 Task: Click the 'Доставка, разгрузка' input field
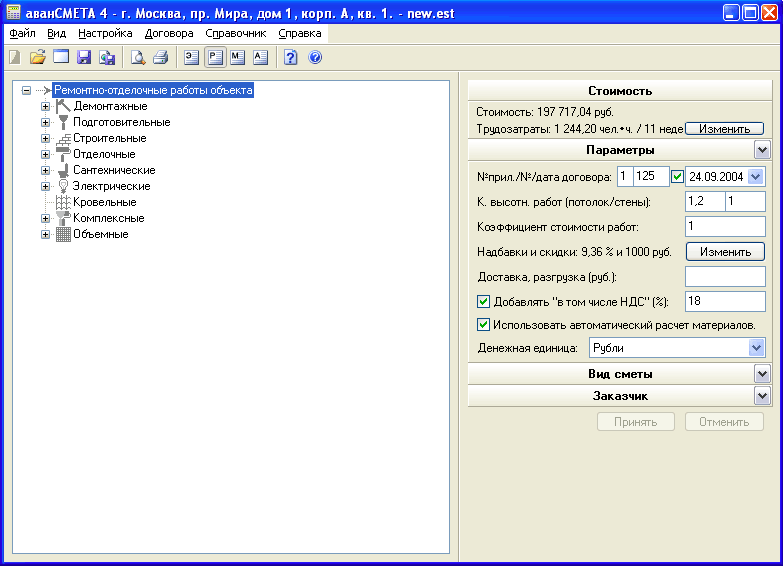pyautogui.click(x=724, y=277)
